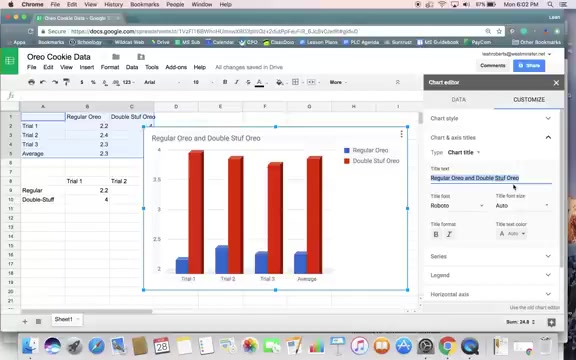576x360 pixels.
Task: Switch to the DATA tab
Action: [458, 100]
